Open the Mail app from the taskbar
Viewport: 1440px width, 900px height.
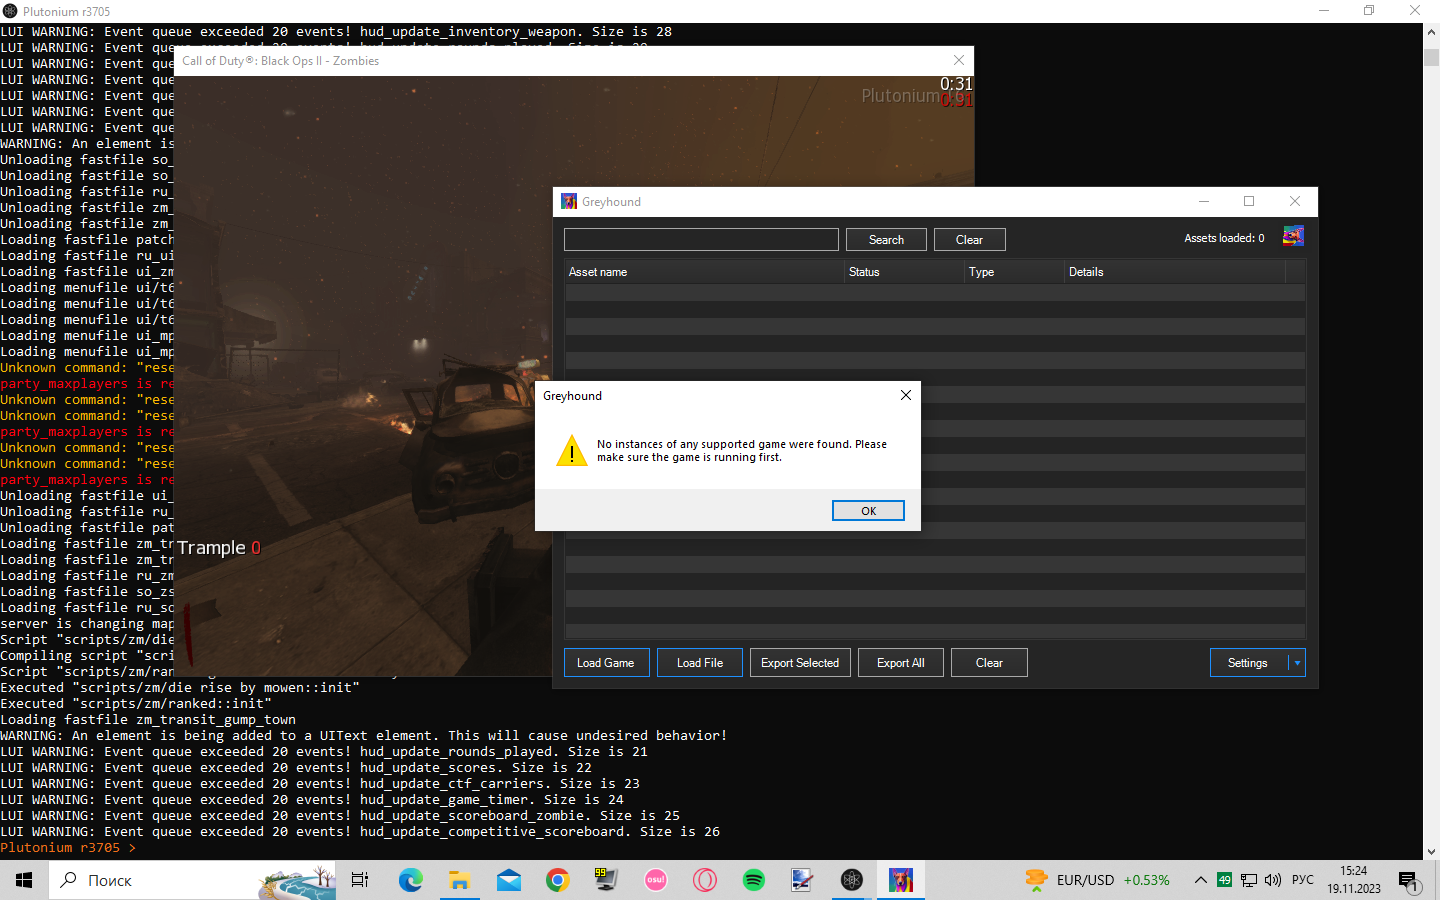coord(508,880)
